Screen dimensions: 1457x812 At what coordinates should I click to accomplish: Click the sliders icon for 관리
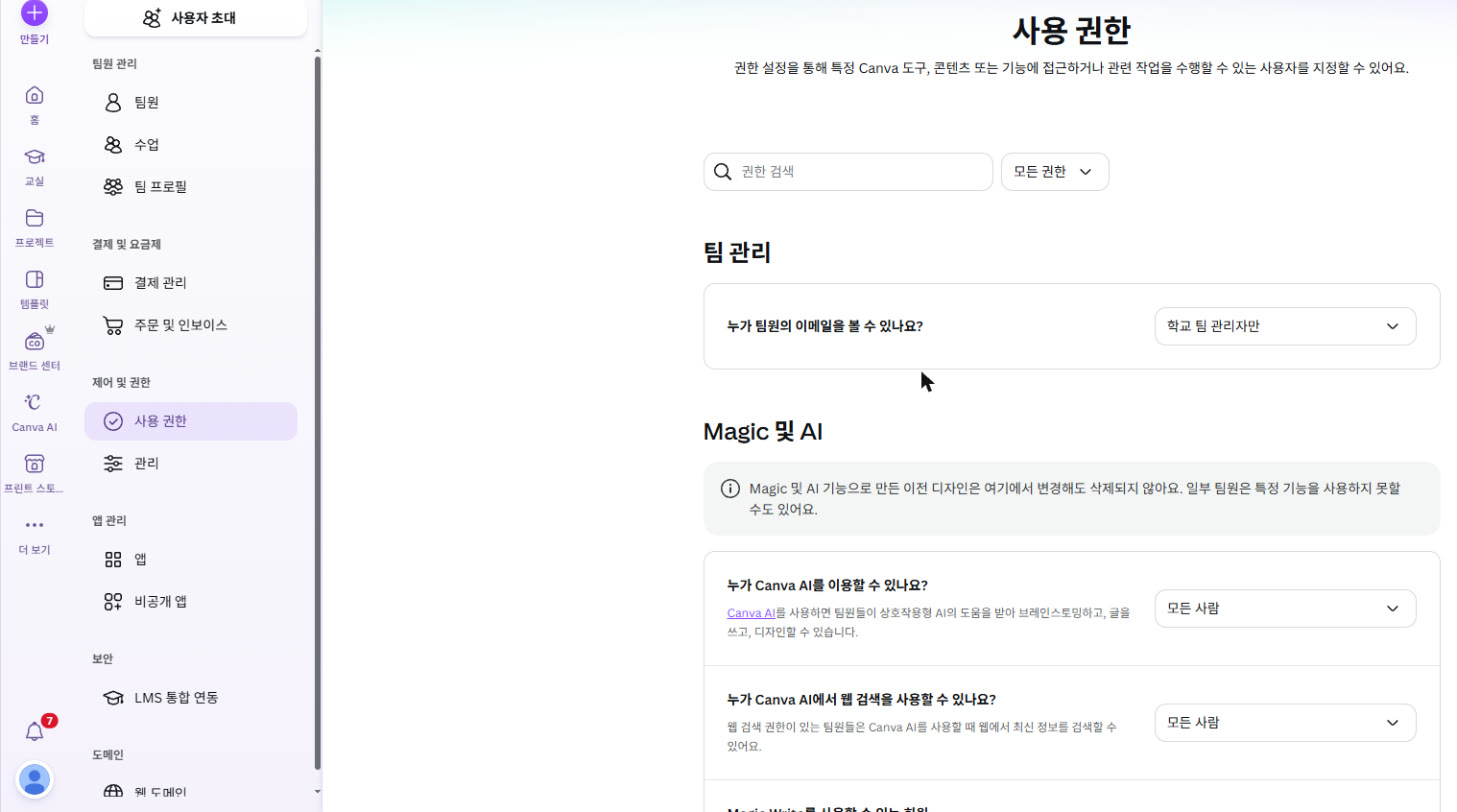(x=113, y=463)
